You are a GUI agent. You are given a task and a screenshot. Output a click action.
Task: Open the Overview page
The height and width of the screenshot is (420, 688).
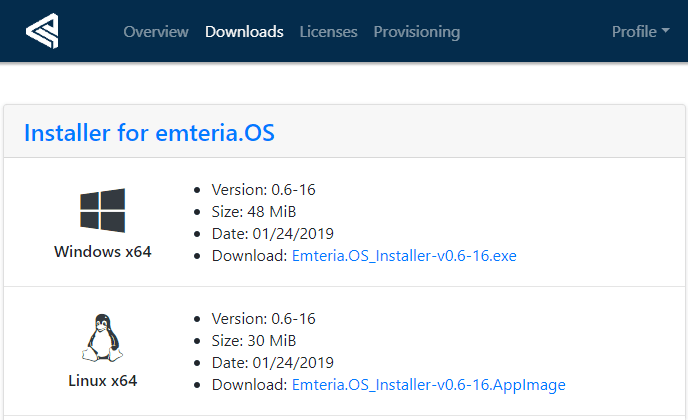(x=156, y=32)
